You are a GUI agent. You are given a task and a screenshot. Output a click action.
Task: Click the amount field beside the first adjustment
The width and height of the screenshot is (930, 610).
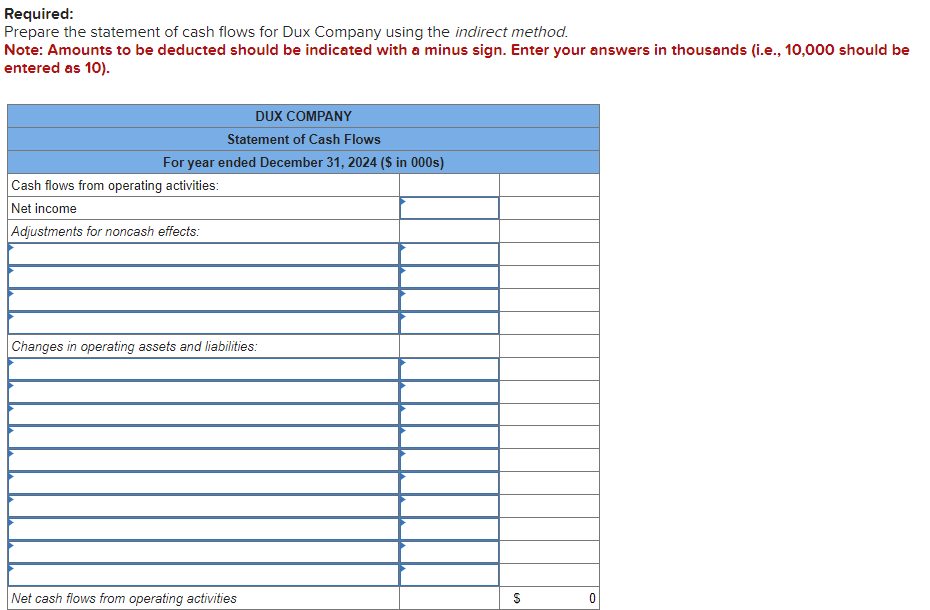[448, 253]
